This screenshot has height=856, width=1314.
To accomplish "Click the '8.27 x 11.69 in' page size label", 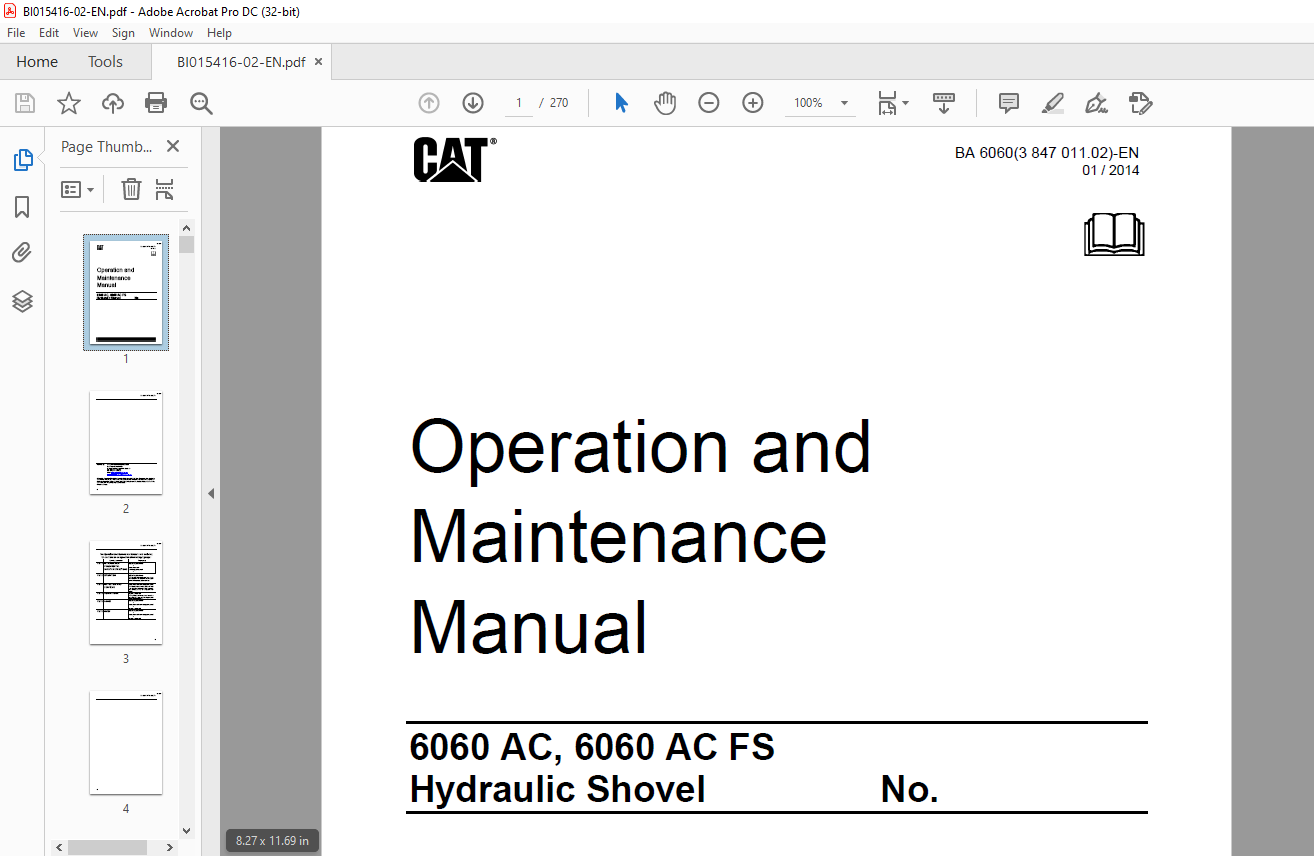I will click(272, 840).
